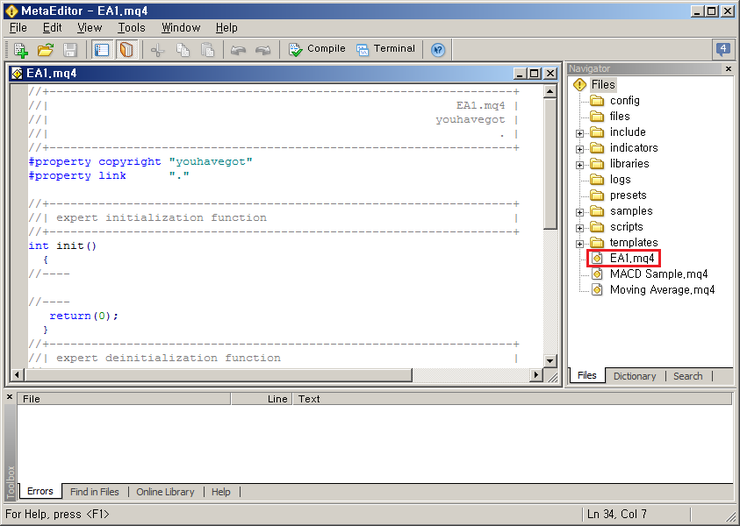Click the File column header
Viewport: 740px width, 526px height.
click(124, 399)
